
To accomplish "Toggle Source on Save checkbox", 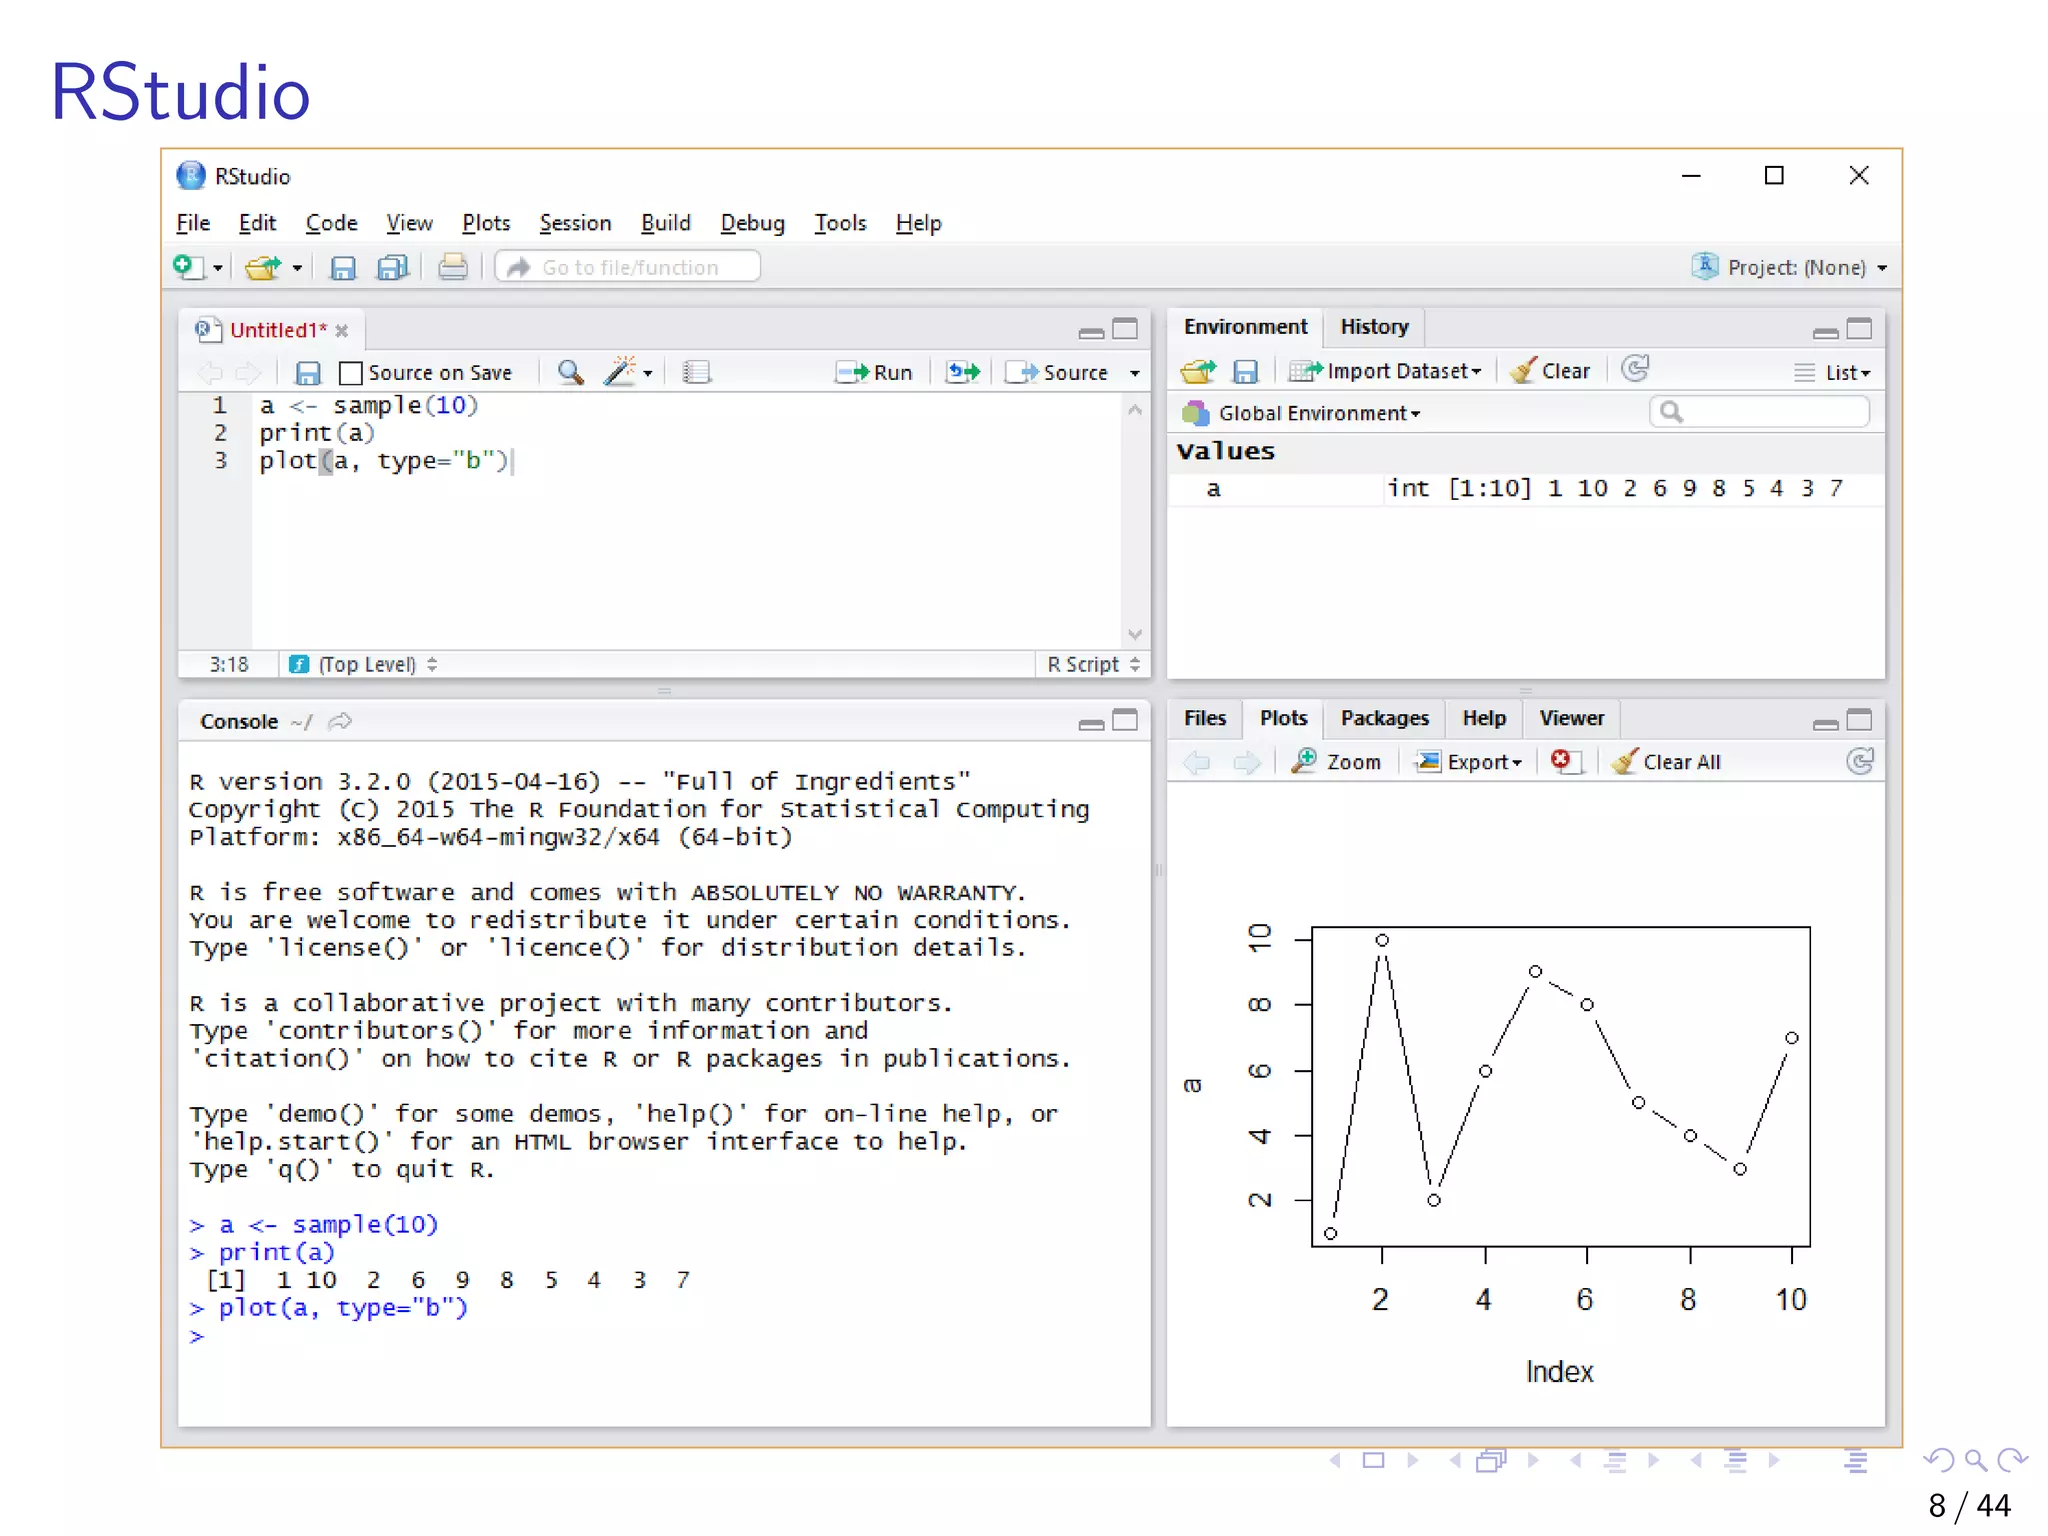I will pos(350,373).
